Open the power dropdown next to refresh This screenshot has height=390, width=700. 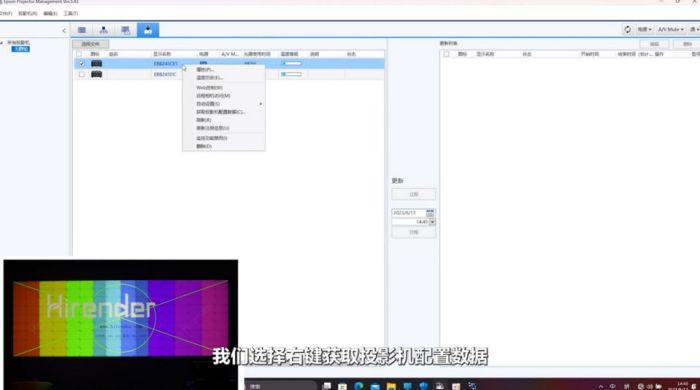pos(644,29)
